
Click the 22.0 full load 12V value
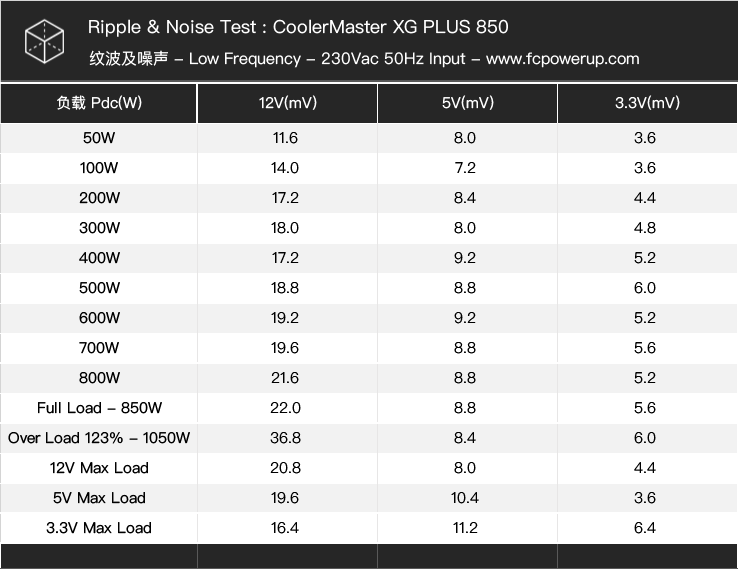click(x=285, y=408)
